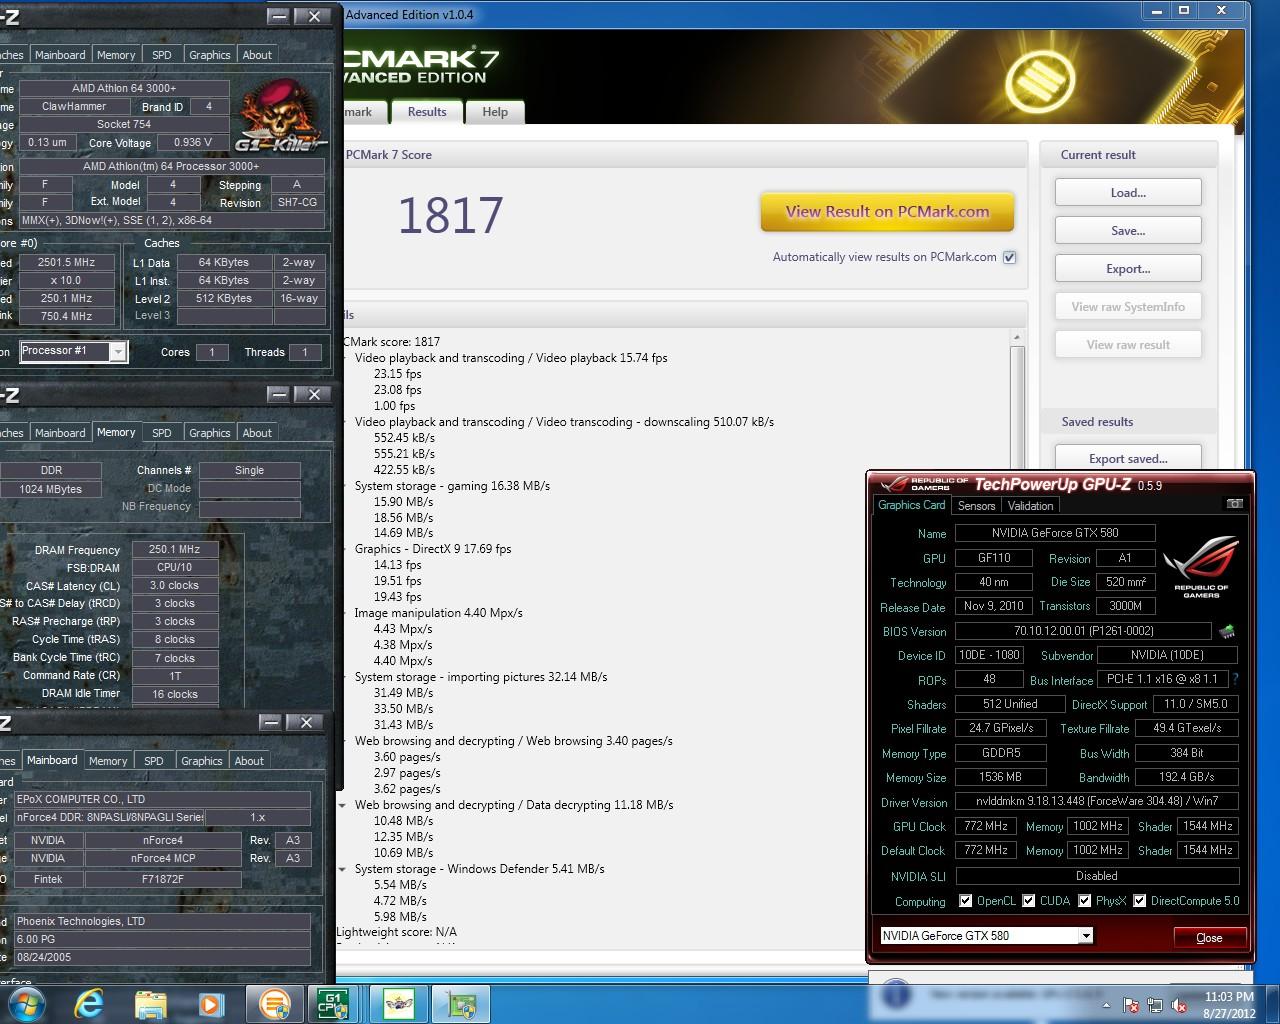Switch to Validation tab in GPU-Z
Screen dimensions: 1280x1024
(1030, 506)
